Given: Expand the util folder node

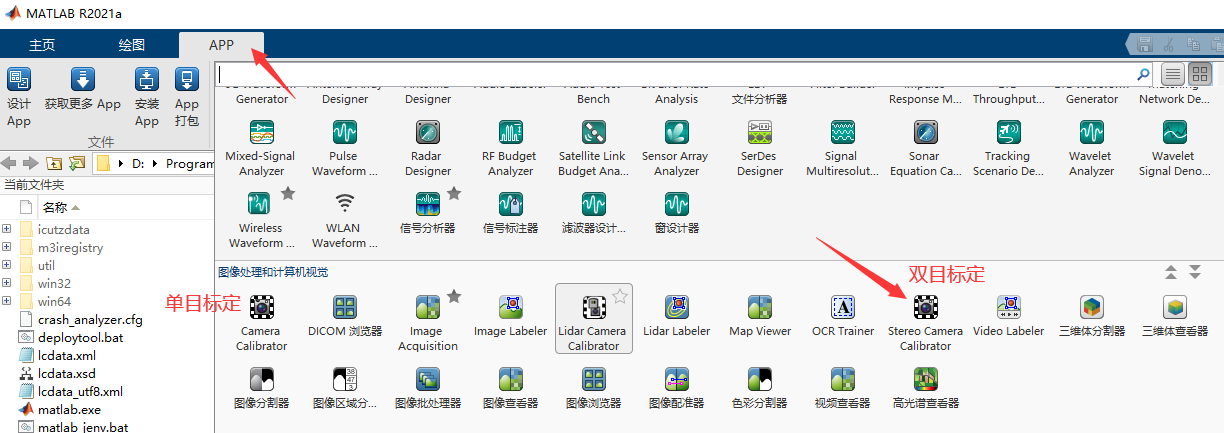Looking at the screenshot, I should (7, 265).
